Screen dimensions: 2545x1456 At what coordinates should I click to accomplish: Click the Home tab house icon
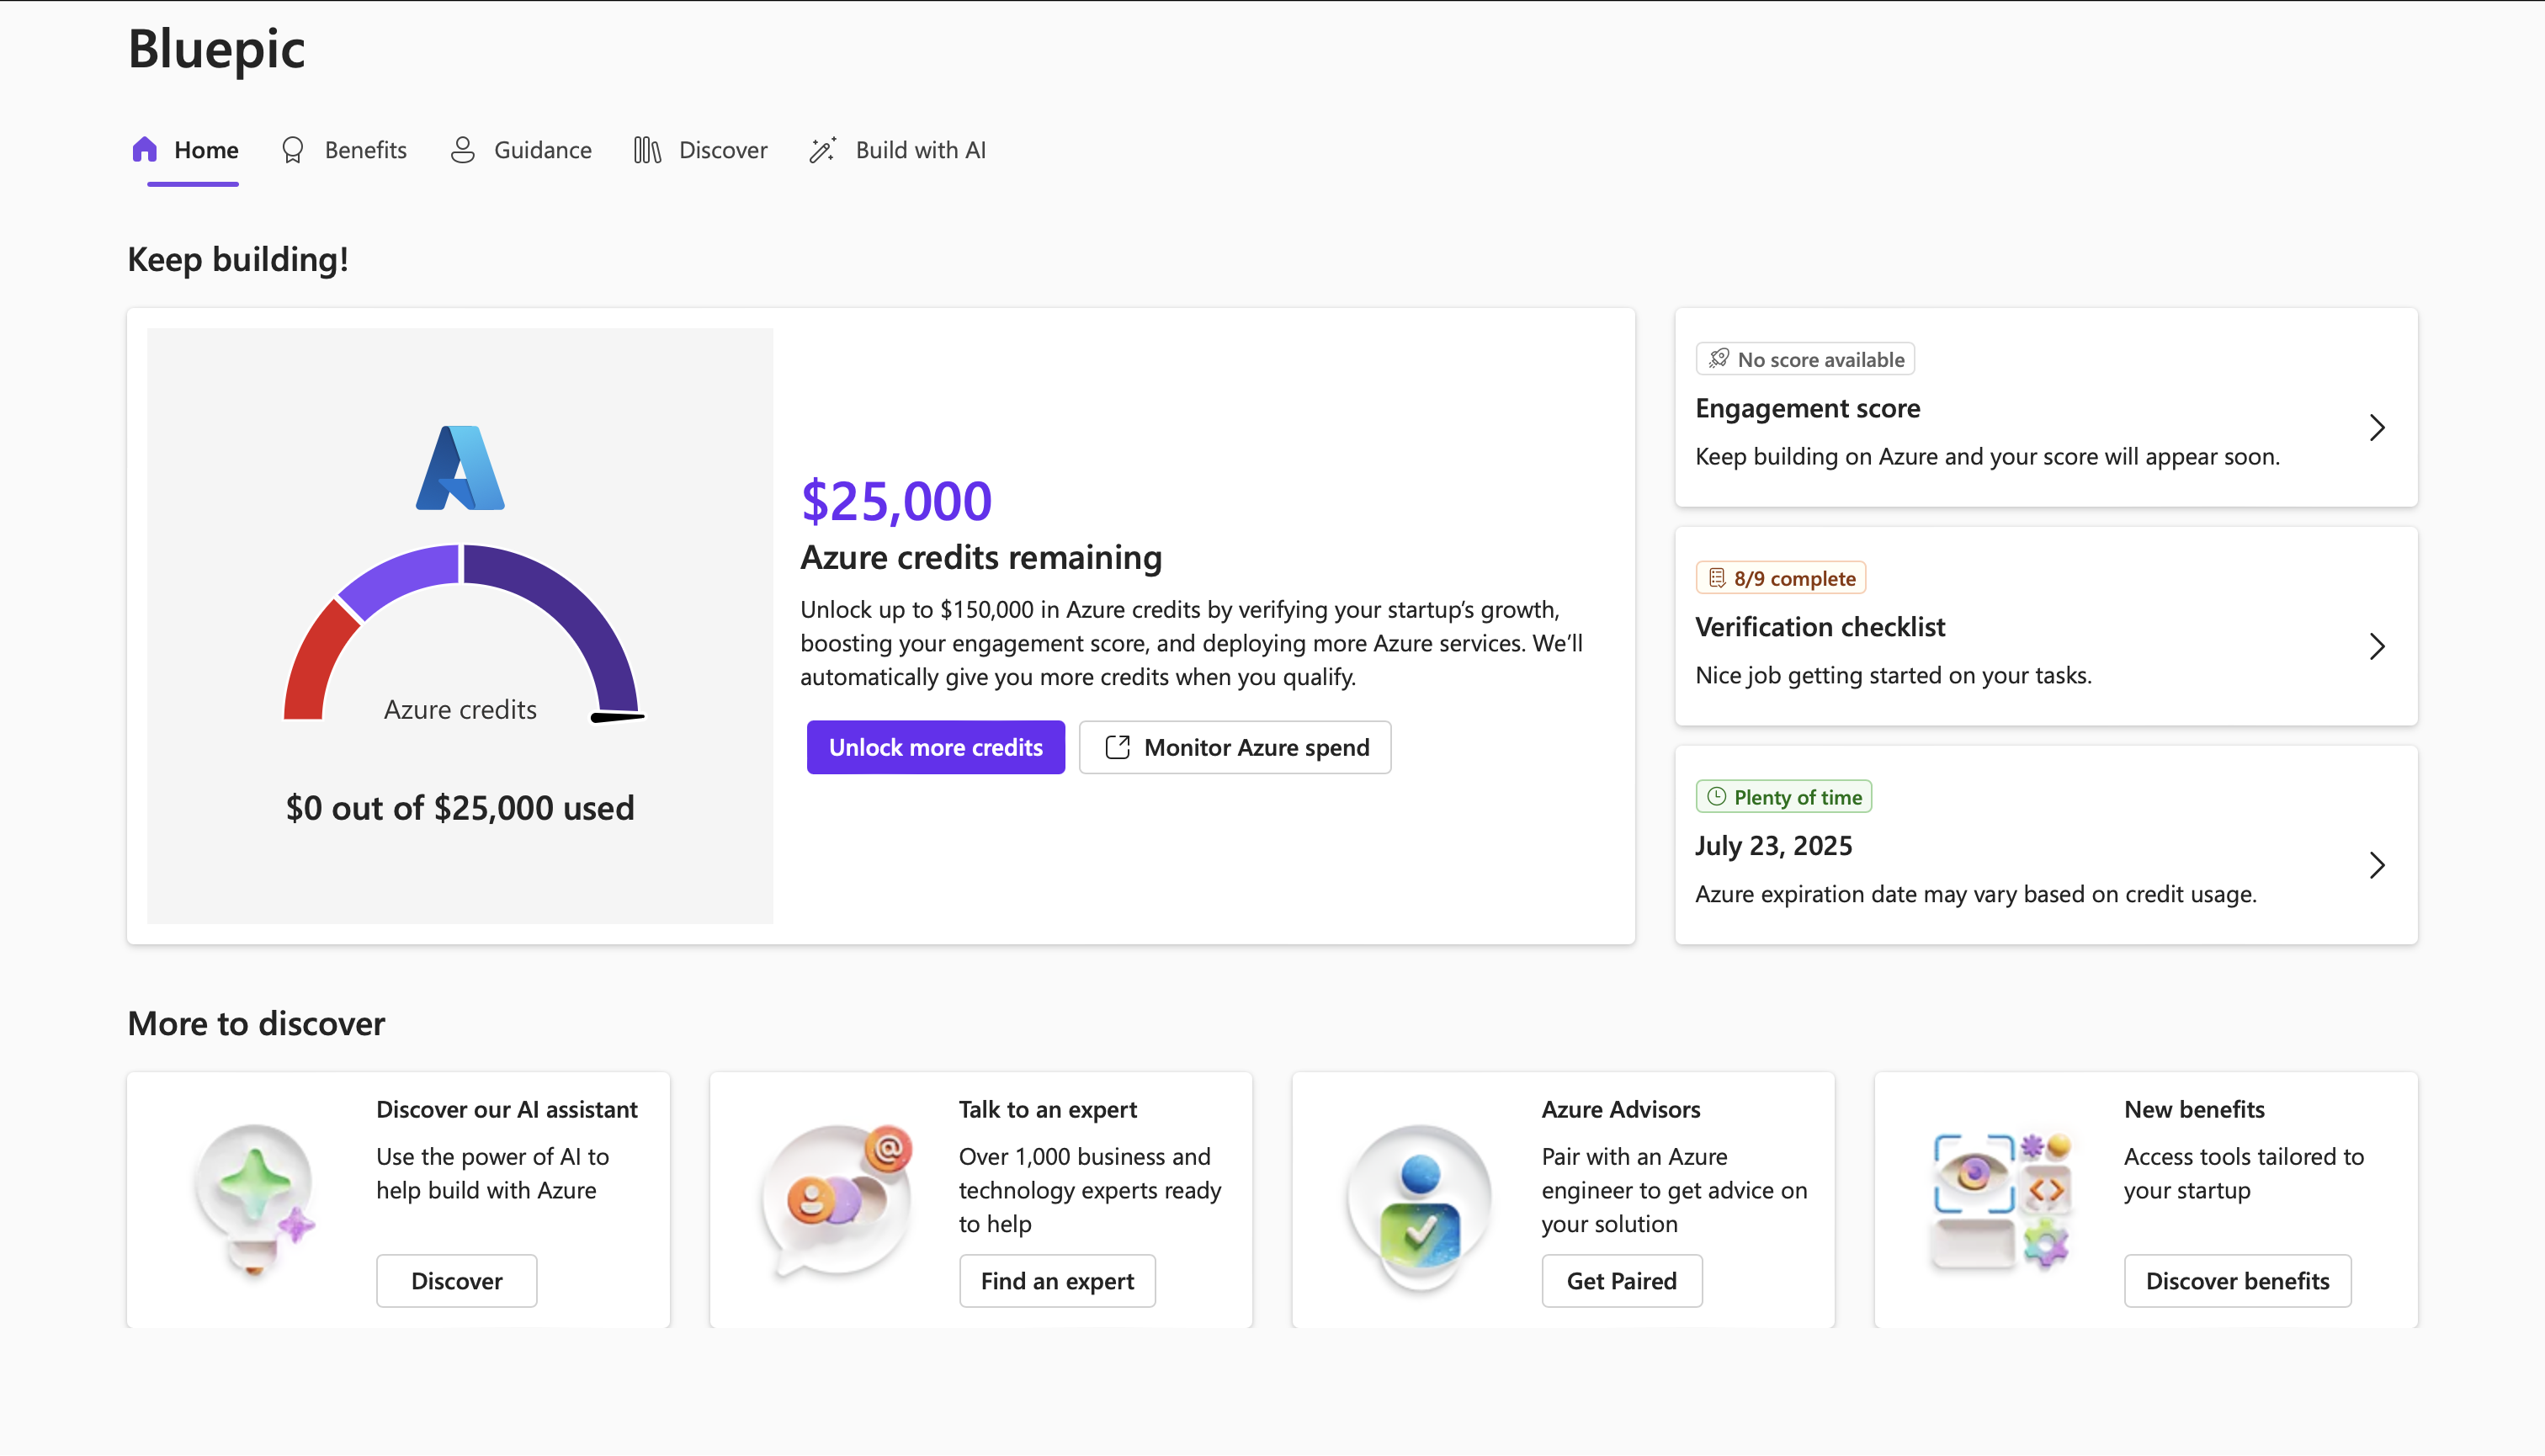point(145,150)
